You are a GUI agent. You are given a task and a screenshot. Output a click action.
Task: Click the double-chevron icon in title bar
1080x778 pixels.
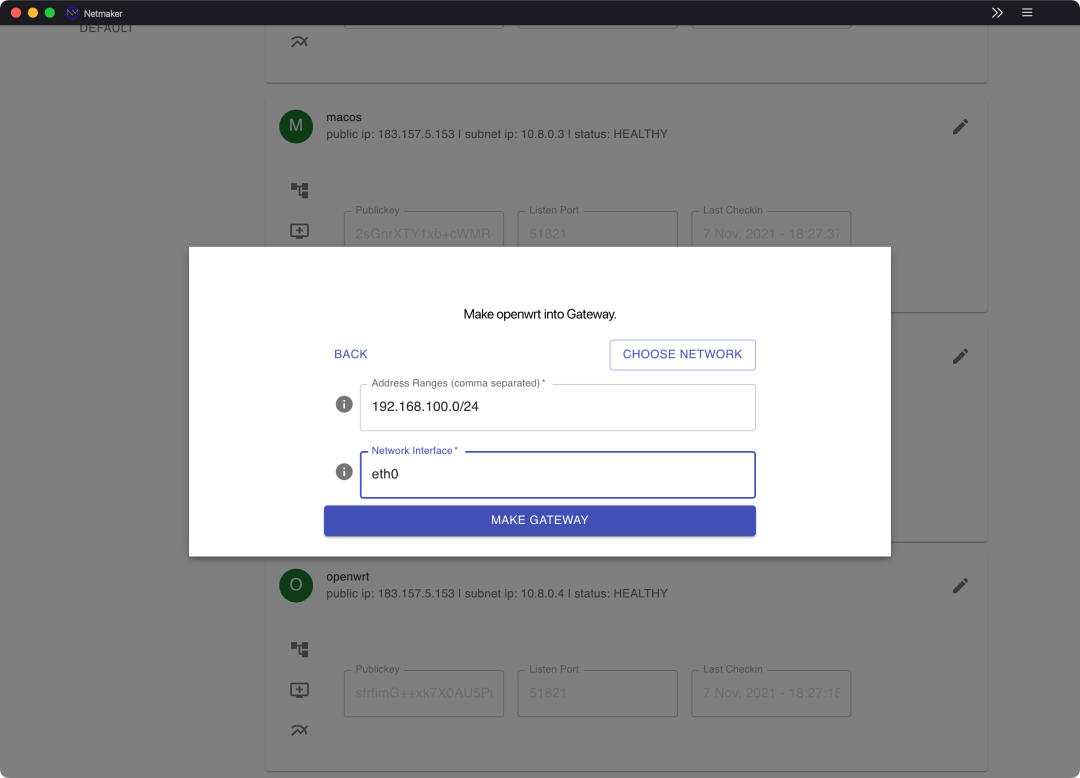tap(997, 13)
